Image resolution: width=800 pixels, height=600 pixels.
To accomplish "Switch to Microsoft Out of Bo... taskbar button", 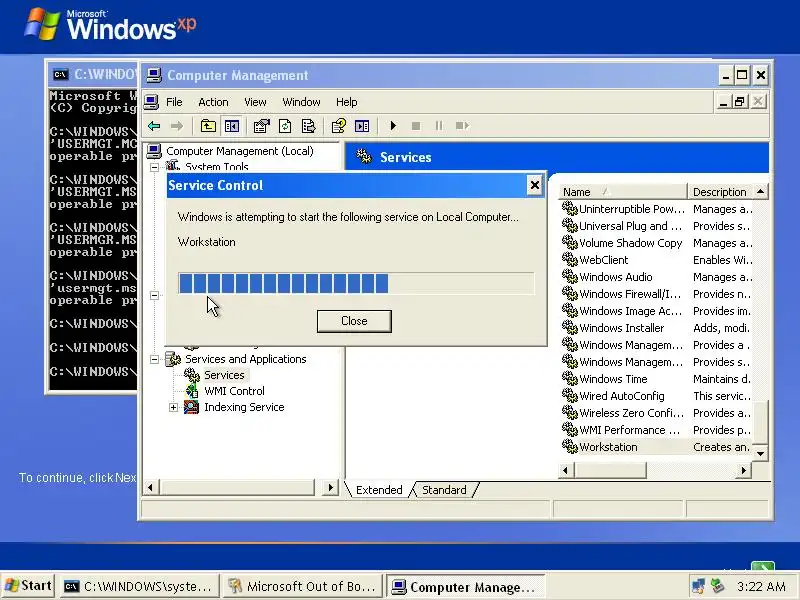I will point(302,586).
